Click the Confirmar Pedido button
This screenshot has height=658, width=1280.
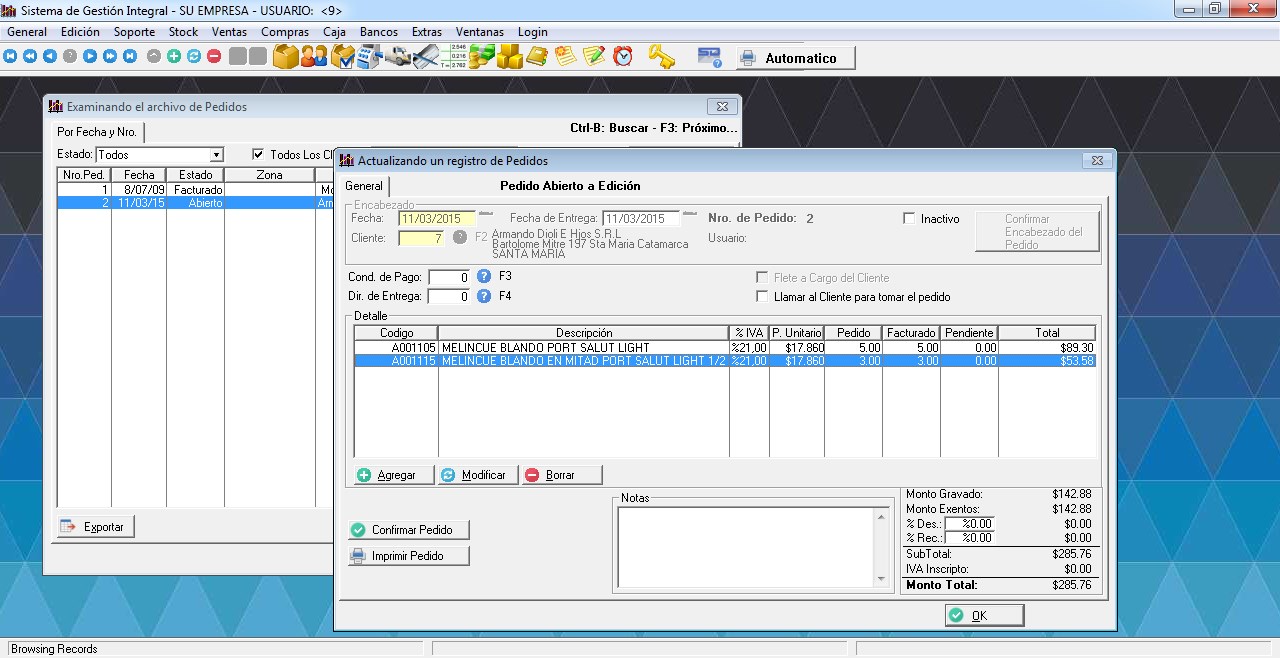(409, 530)
